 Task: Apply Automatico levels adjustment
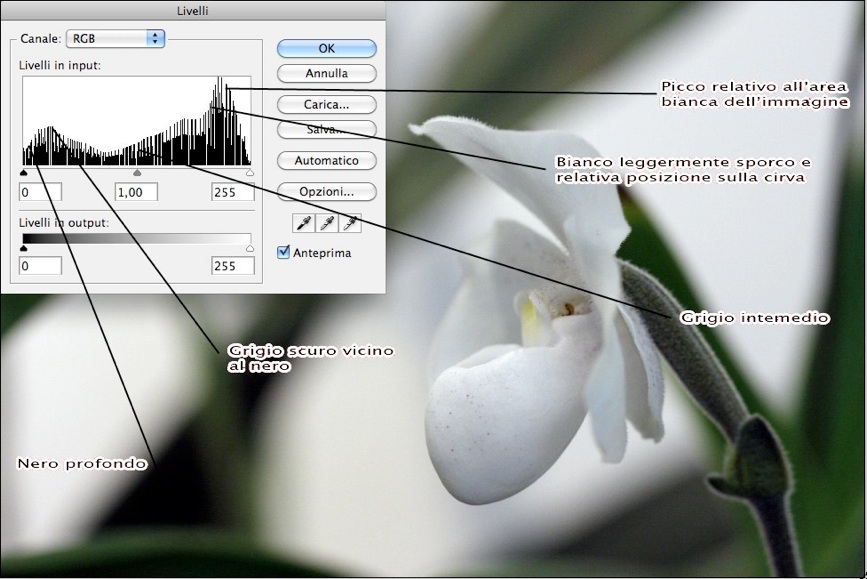point(326,160)
